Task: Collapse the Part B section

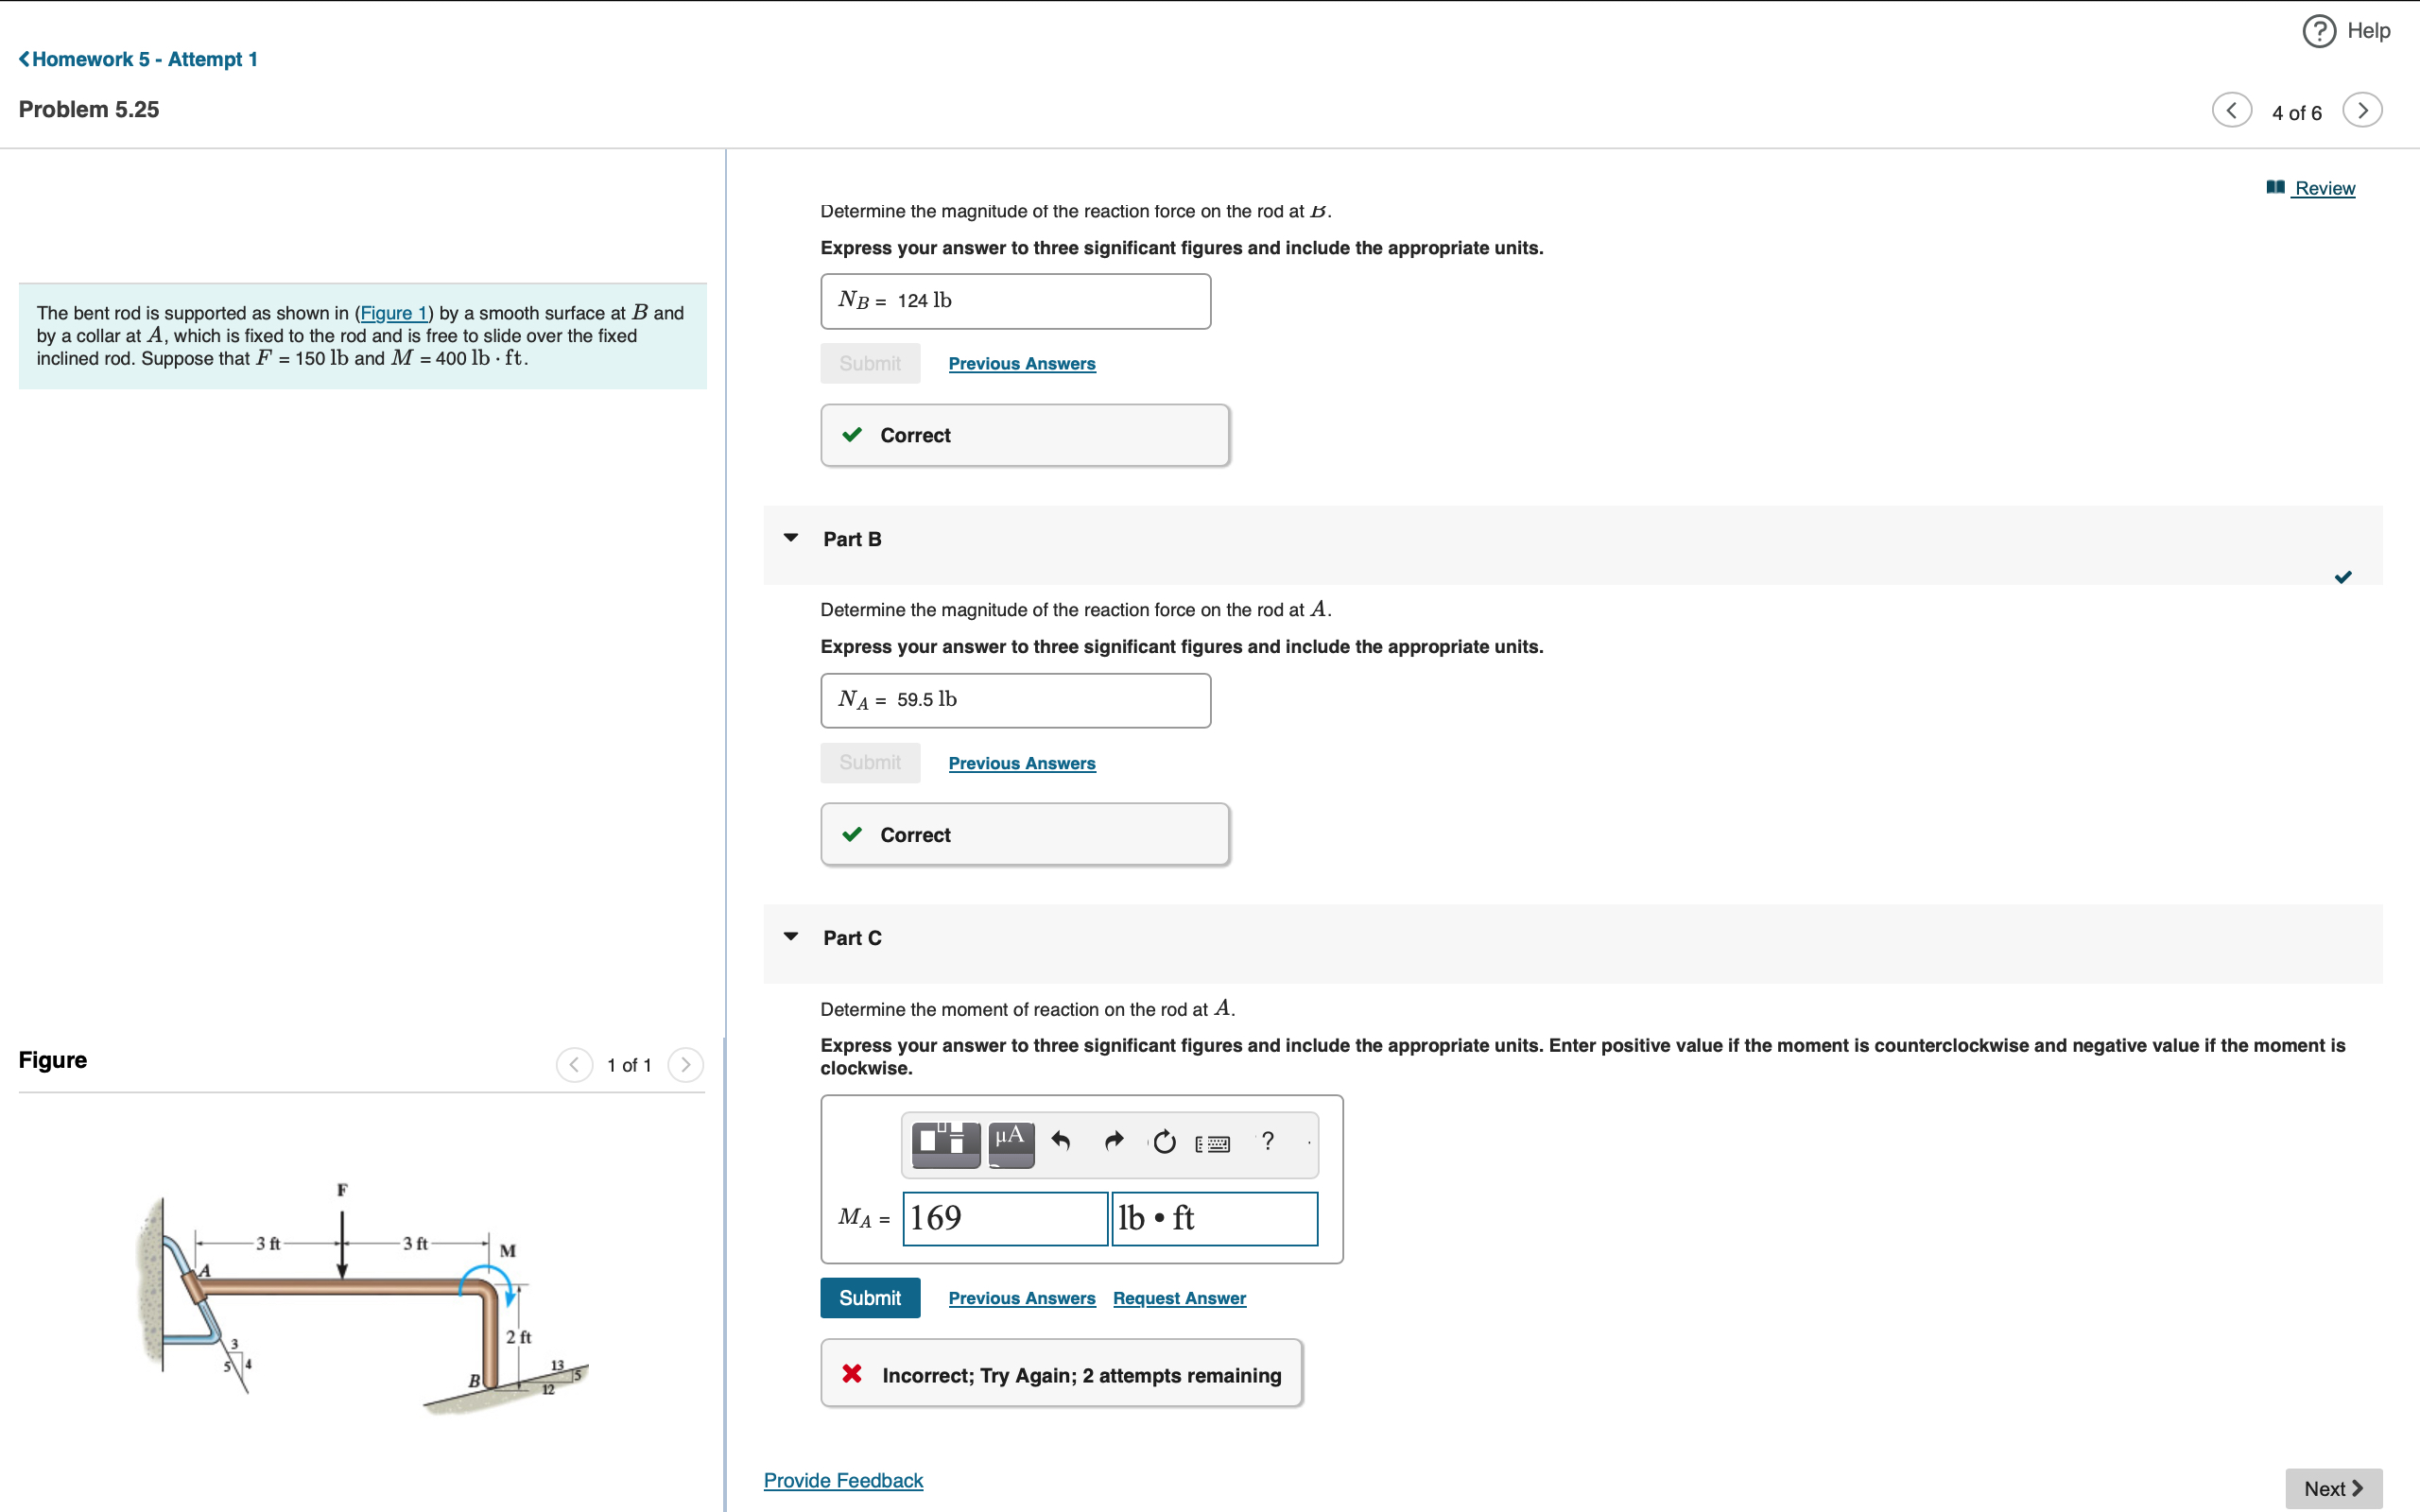Action: pos(791,538)
